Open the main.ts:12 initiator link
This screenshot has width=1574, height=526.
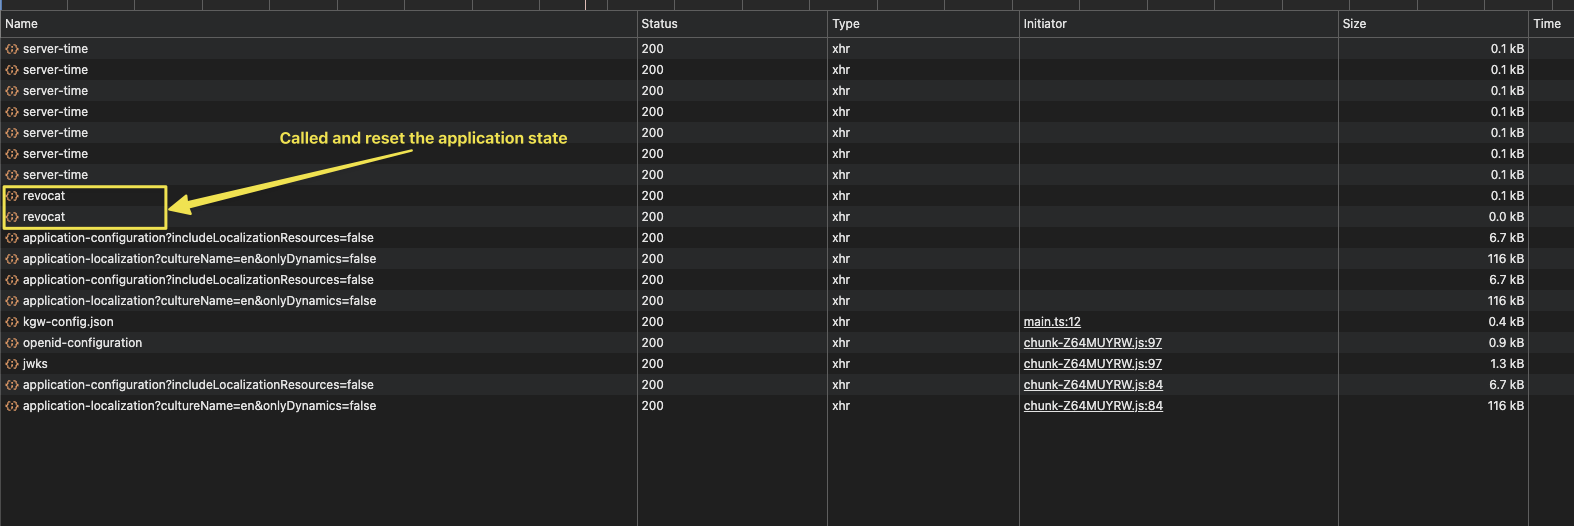(1052, 322)
